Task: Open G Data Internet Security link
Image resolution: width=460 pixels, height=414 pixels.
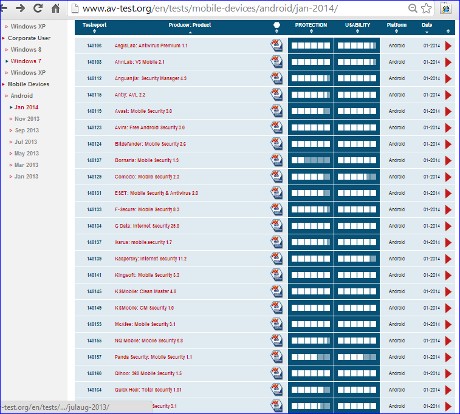Action: coord(147,226)
